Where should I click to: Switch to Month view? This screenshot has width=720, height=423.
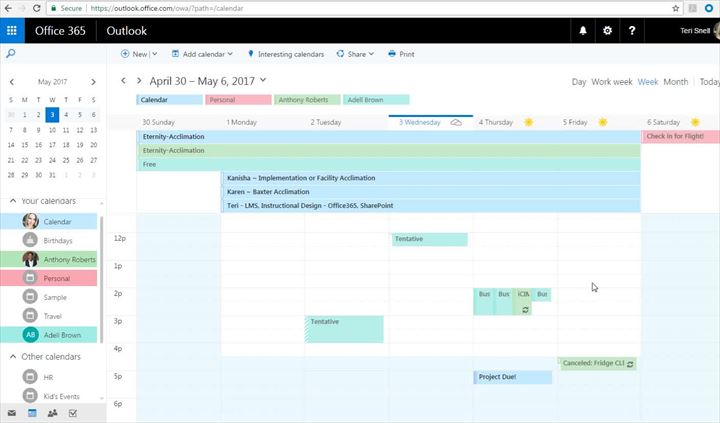676,82
